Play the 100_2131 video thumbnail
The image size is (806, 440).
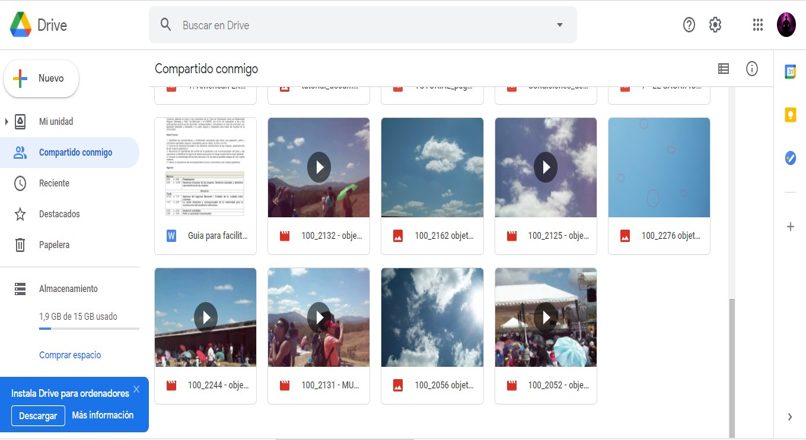pyautogui.click(x=319, y=317)
